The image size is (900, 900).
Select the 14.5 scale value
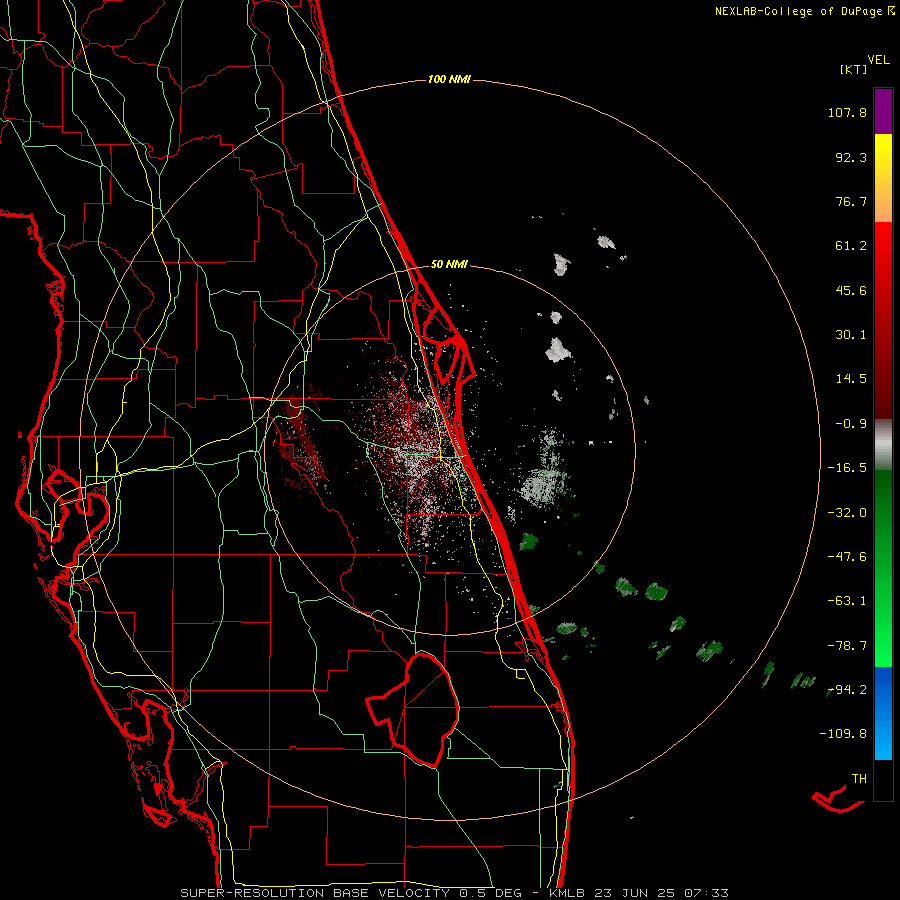[851, 379]
